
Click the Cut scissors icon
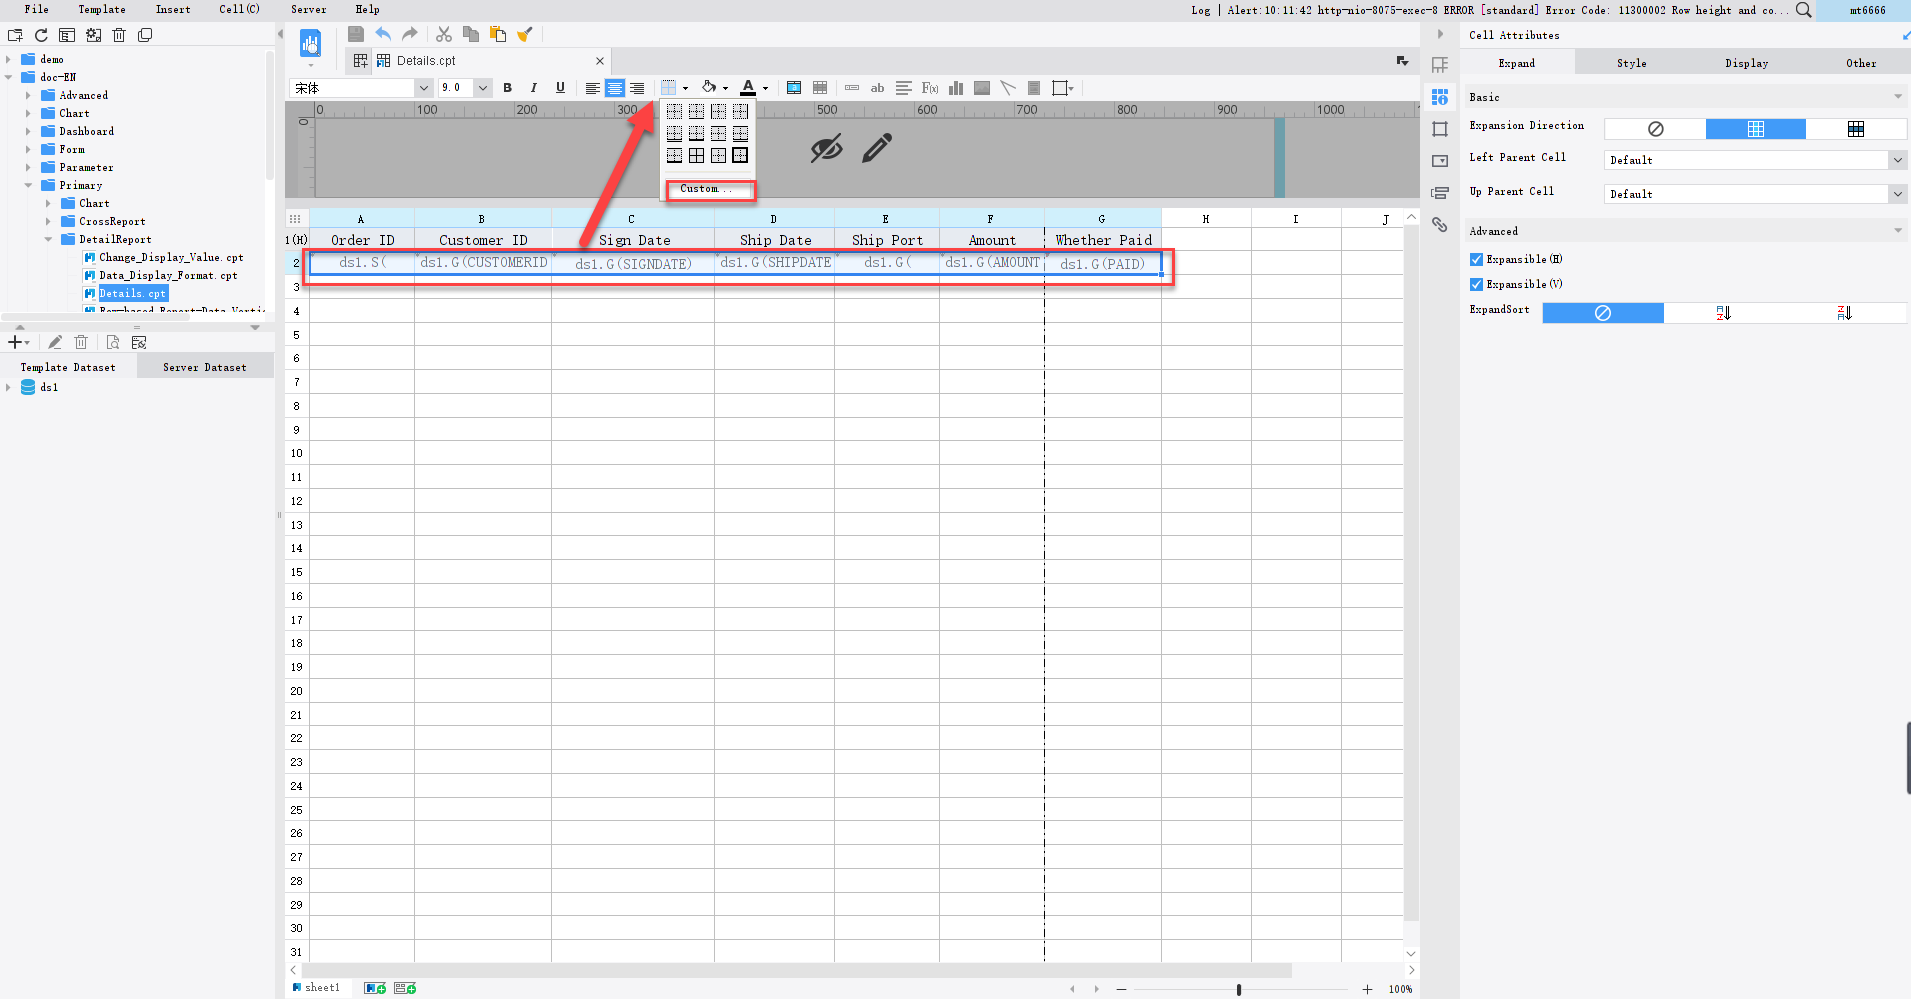coord(444,34)
